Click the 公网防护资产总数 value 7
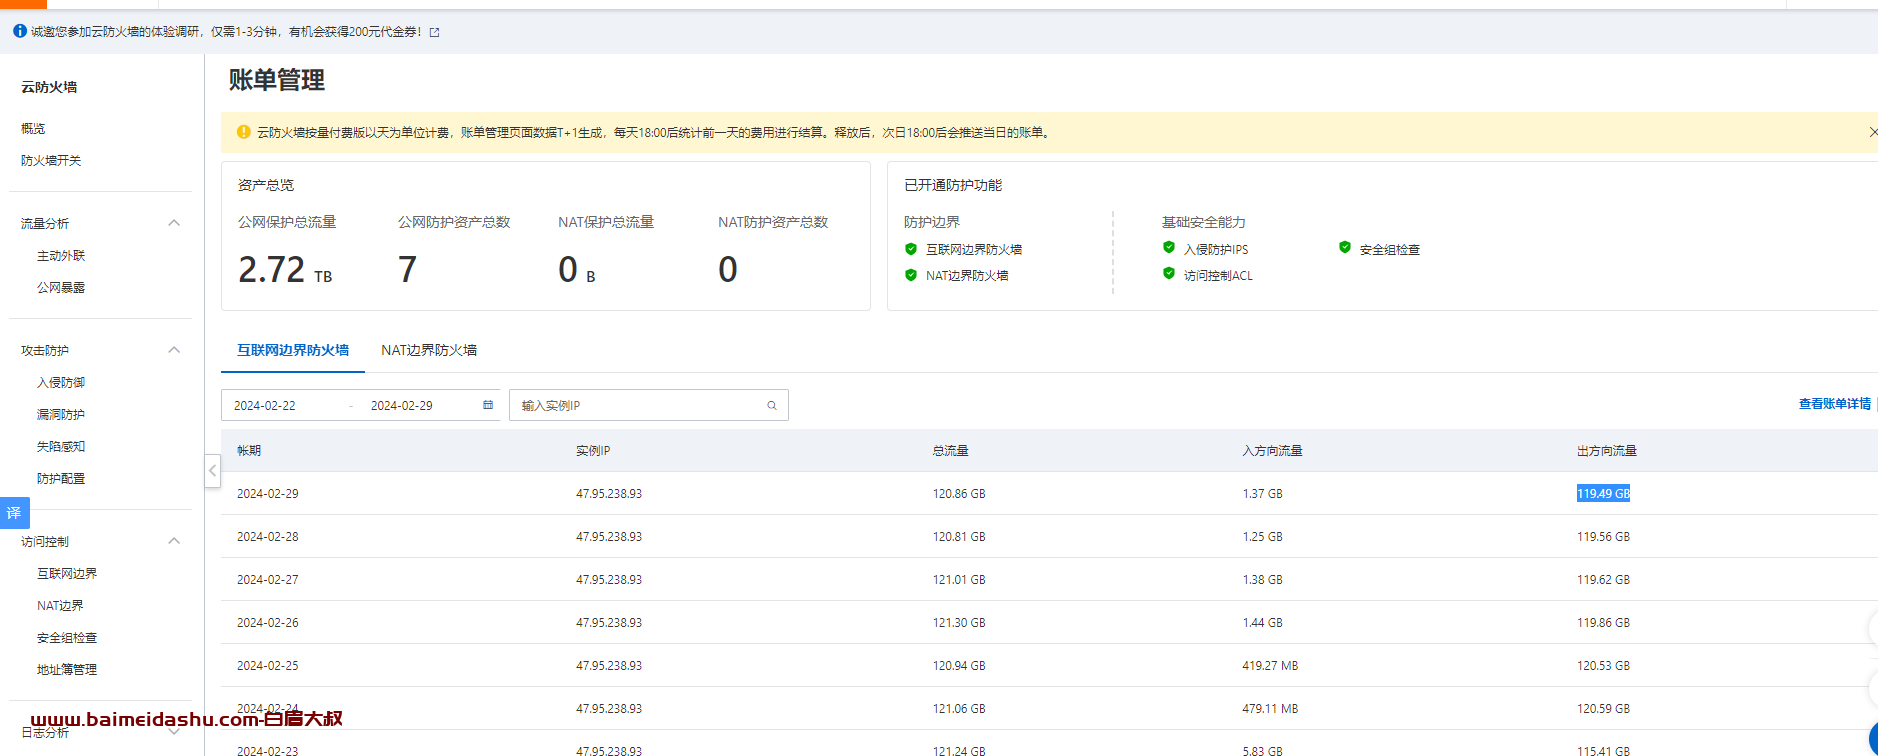 (x=407, y=270)
